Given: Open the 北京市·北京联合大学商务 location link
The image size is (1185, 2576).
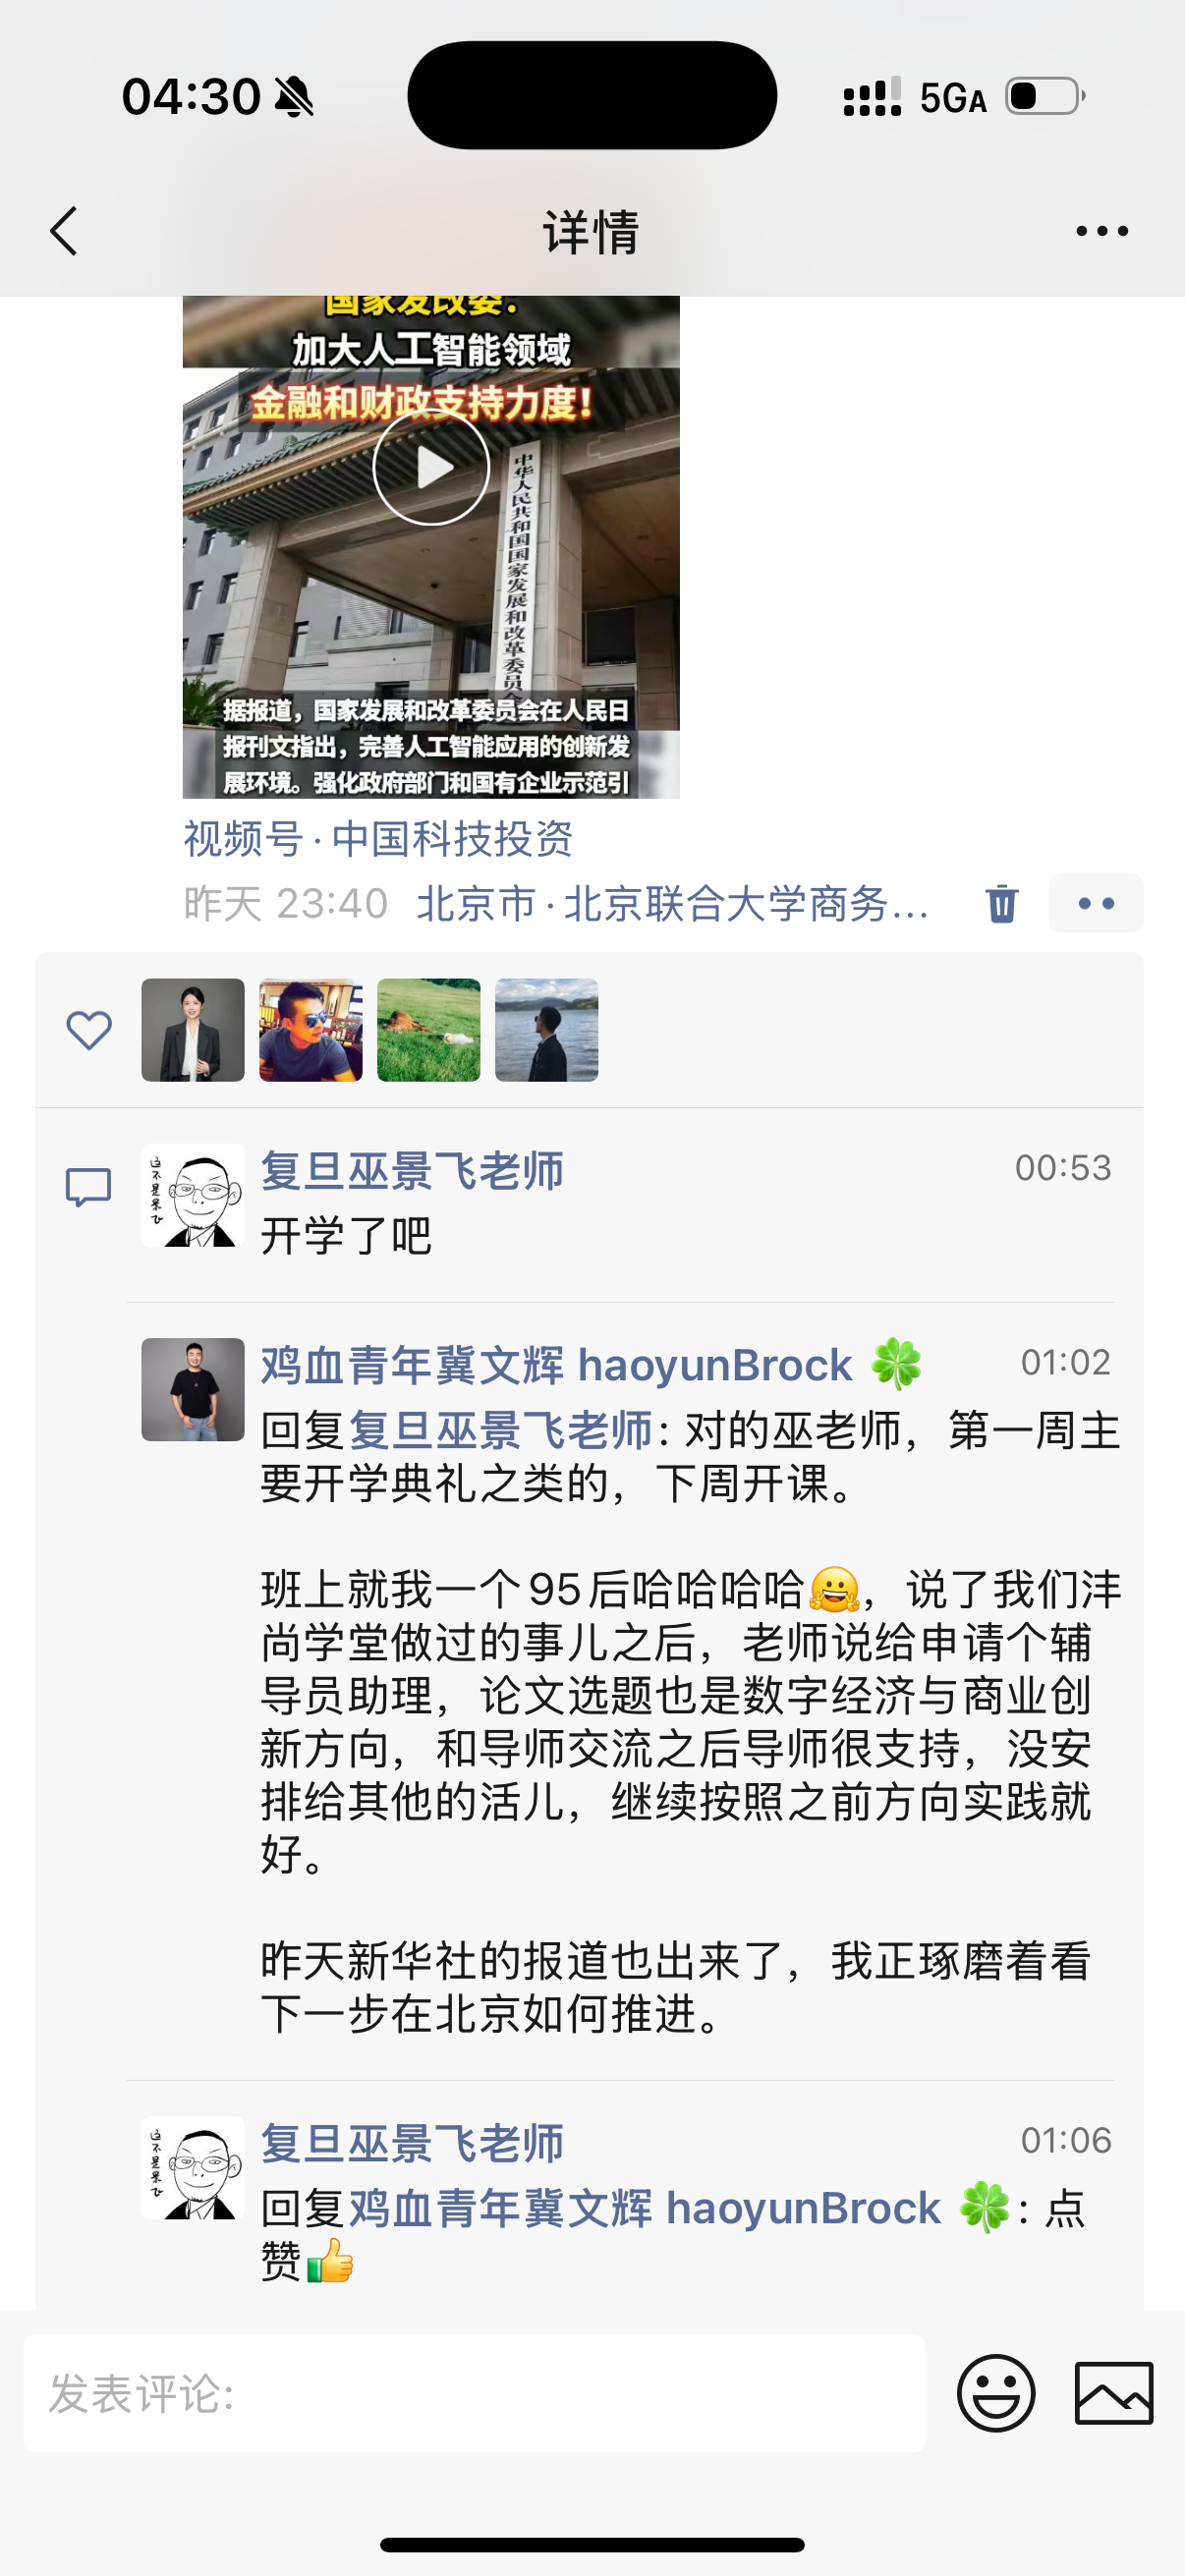Looking at the screenshot, I should [672, 903].
